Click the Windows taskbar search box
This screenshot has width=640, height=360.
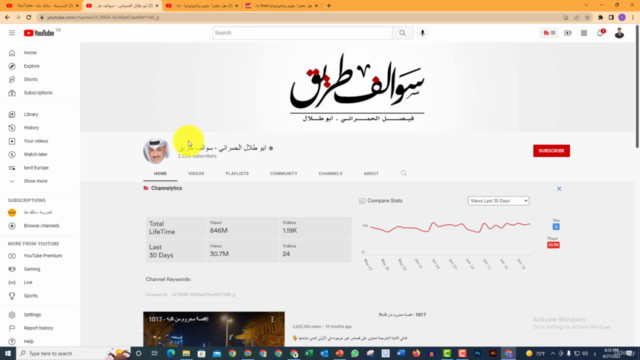click(73, 353)
